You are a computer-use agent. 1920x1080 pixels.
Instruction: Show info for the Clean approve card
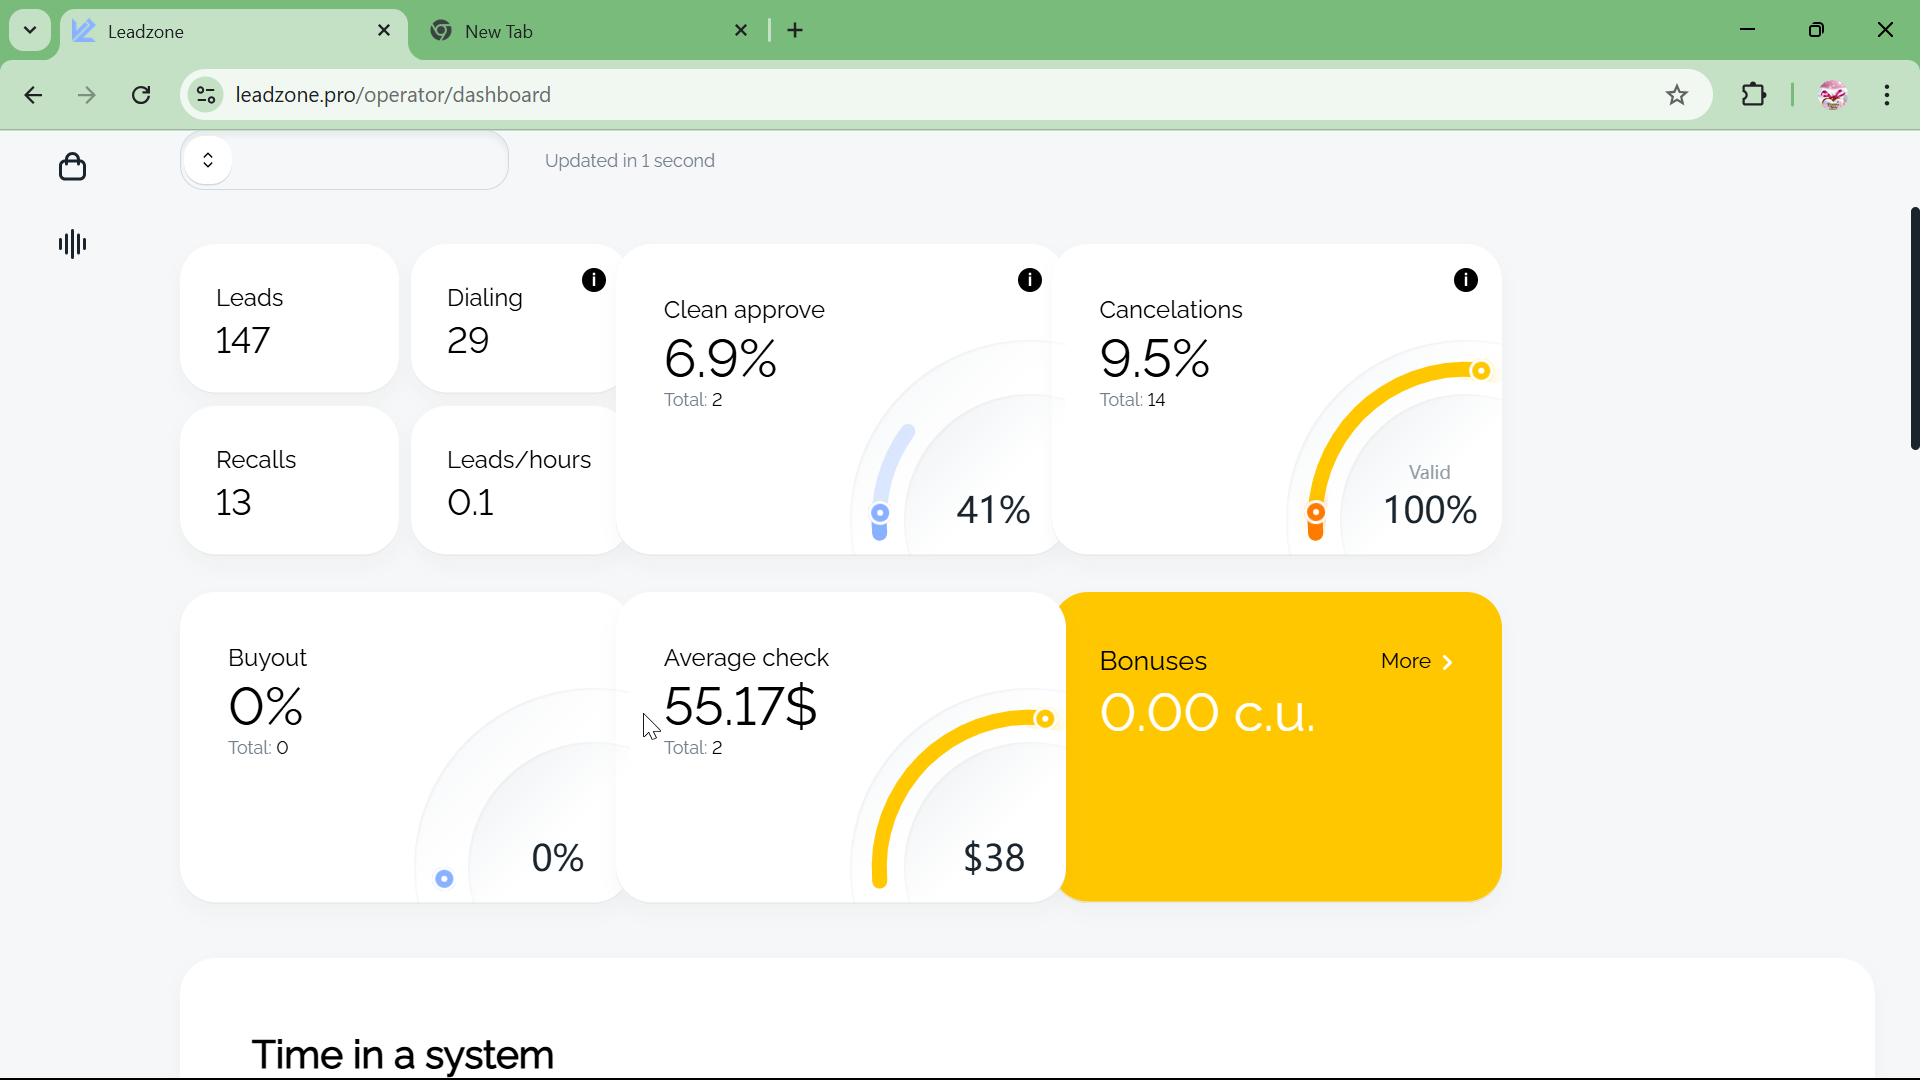click(1030, 280)
